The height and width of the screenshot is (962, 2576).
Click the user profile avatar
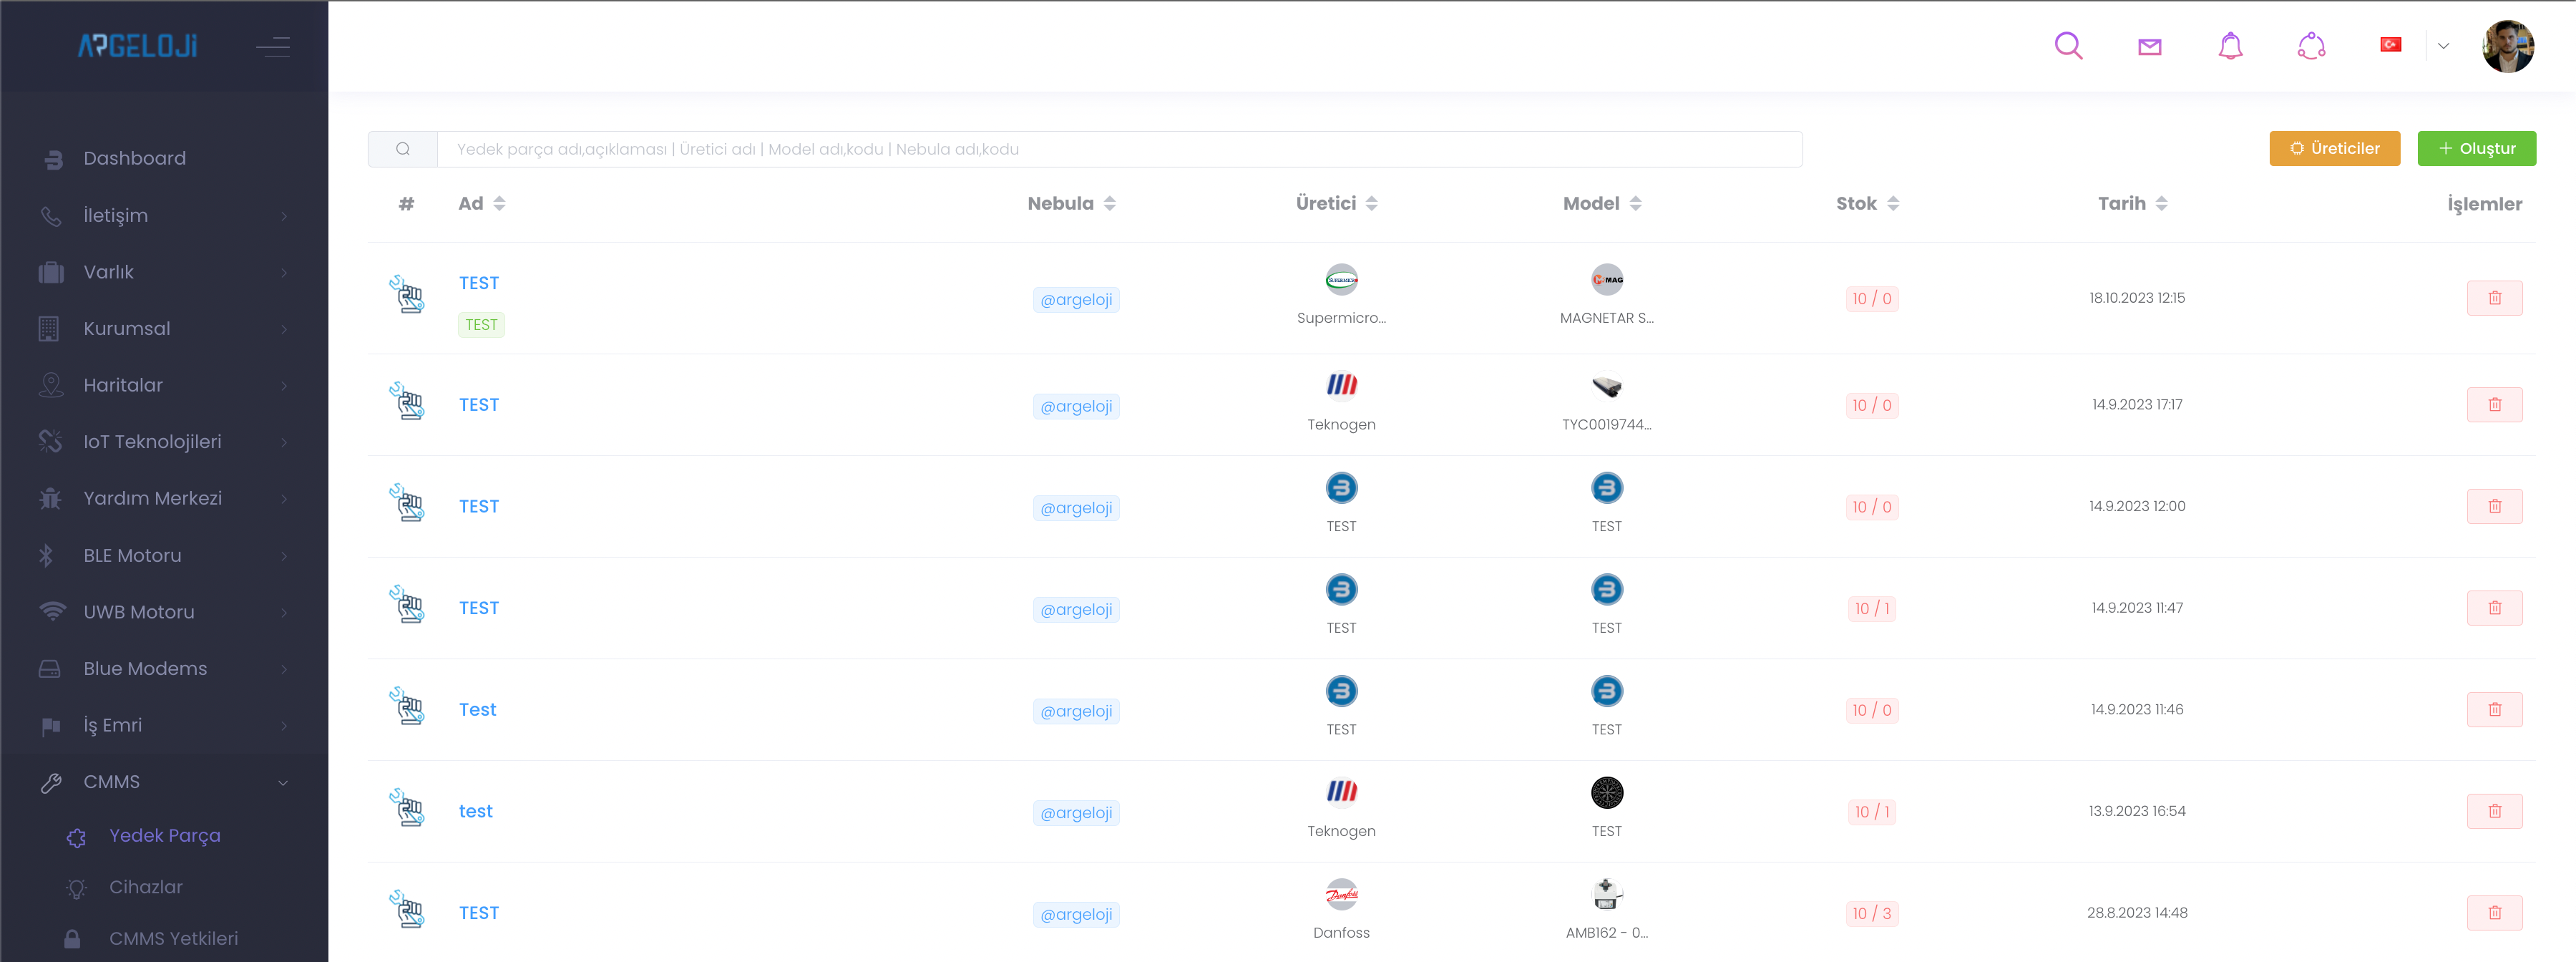point(2507,46)
